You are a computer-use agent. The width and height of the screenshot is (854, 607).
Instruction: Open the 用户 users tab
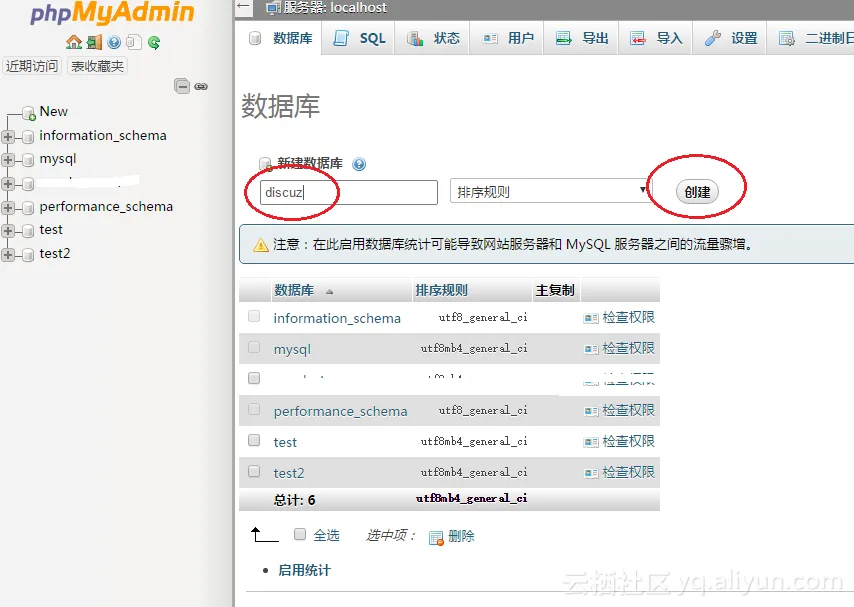pos(508,38)
